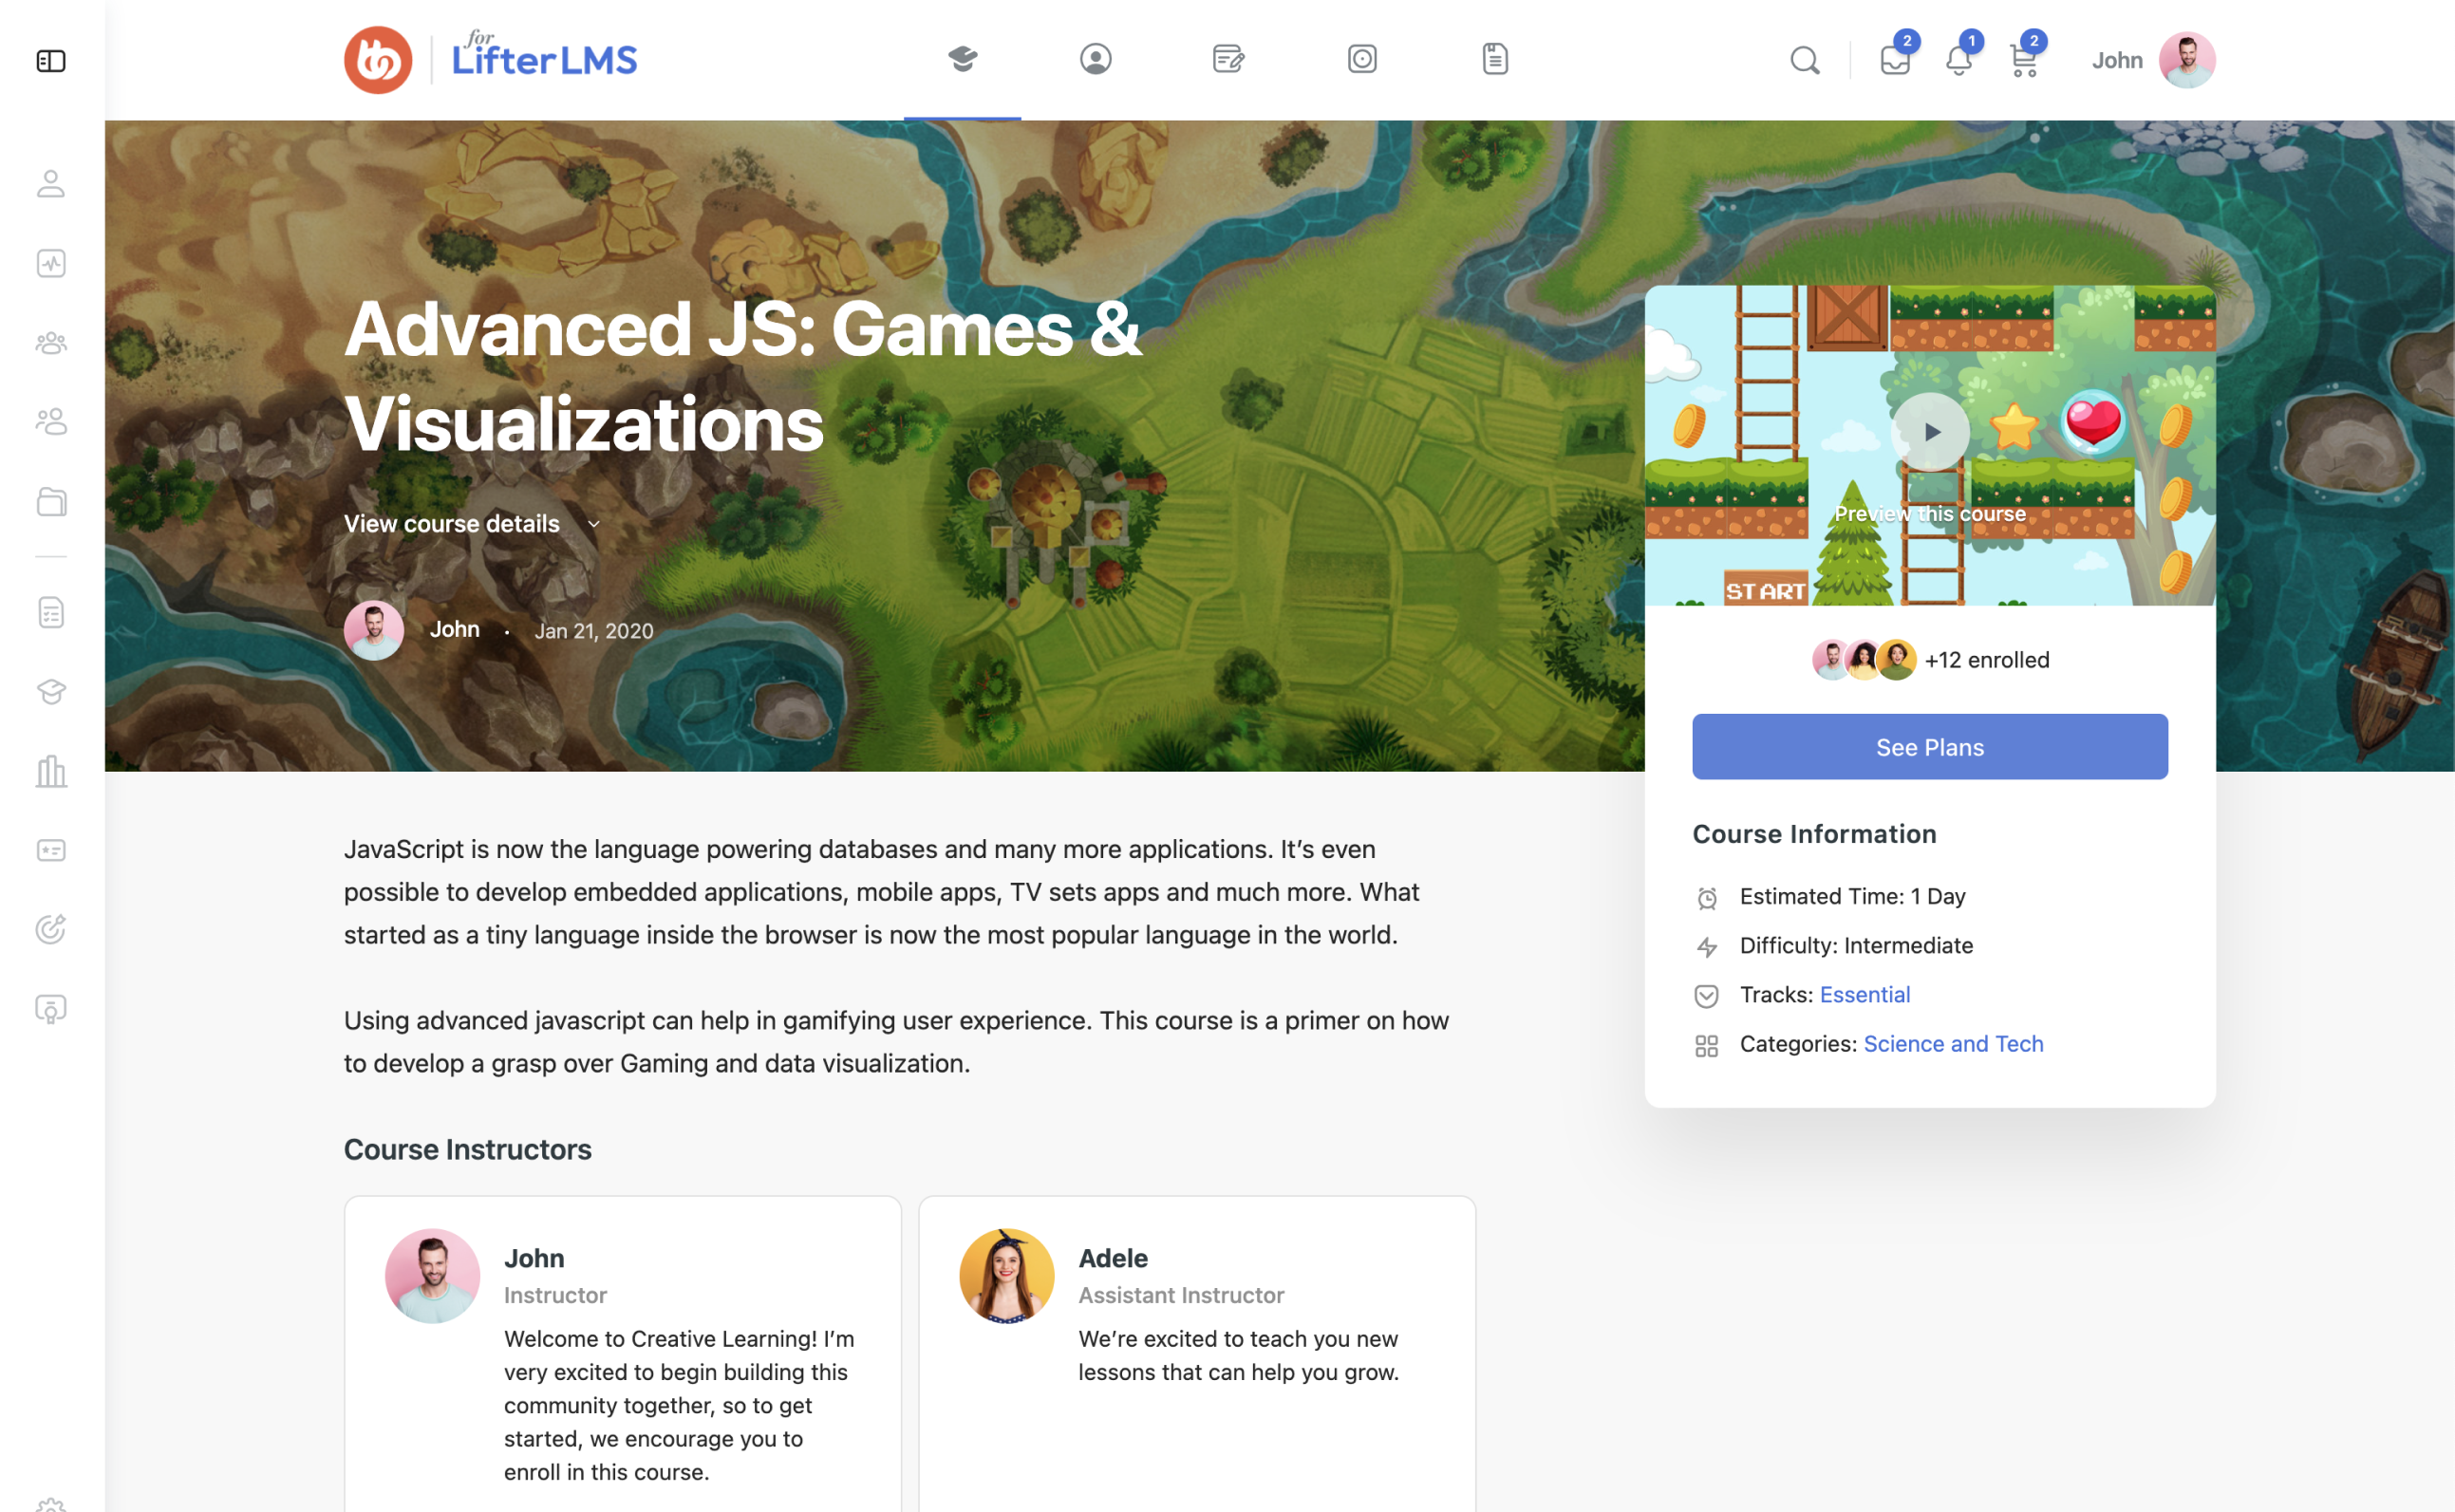This screenshot has height=1512, width=2455.
Task: Click the categories grid icon
Action: [1707, 1046]
